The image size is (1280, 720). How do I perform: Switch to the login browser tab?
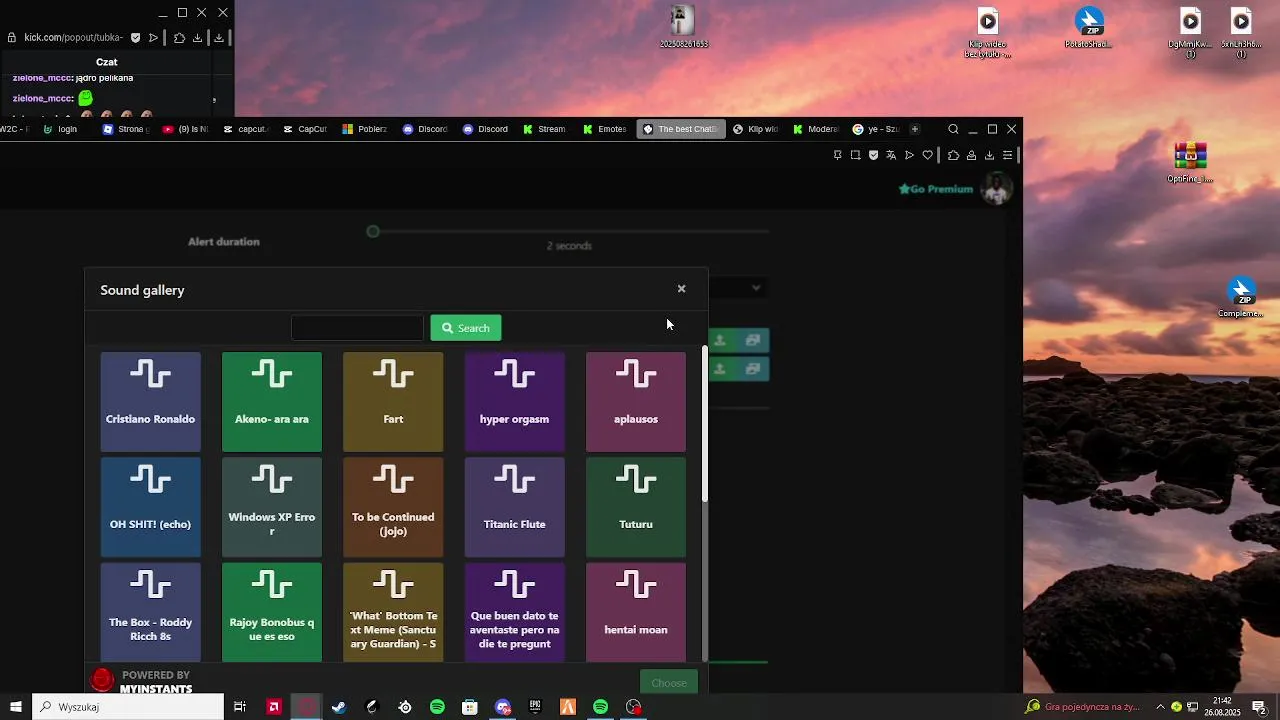point(60,129)
